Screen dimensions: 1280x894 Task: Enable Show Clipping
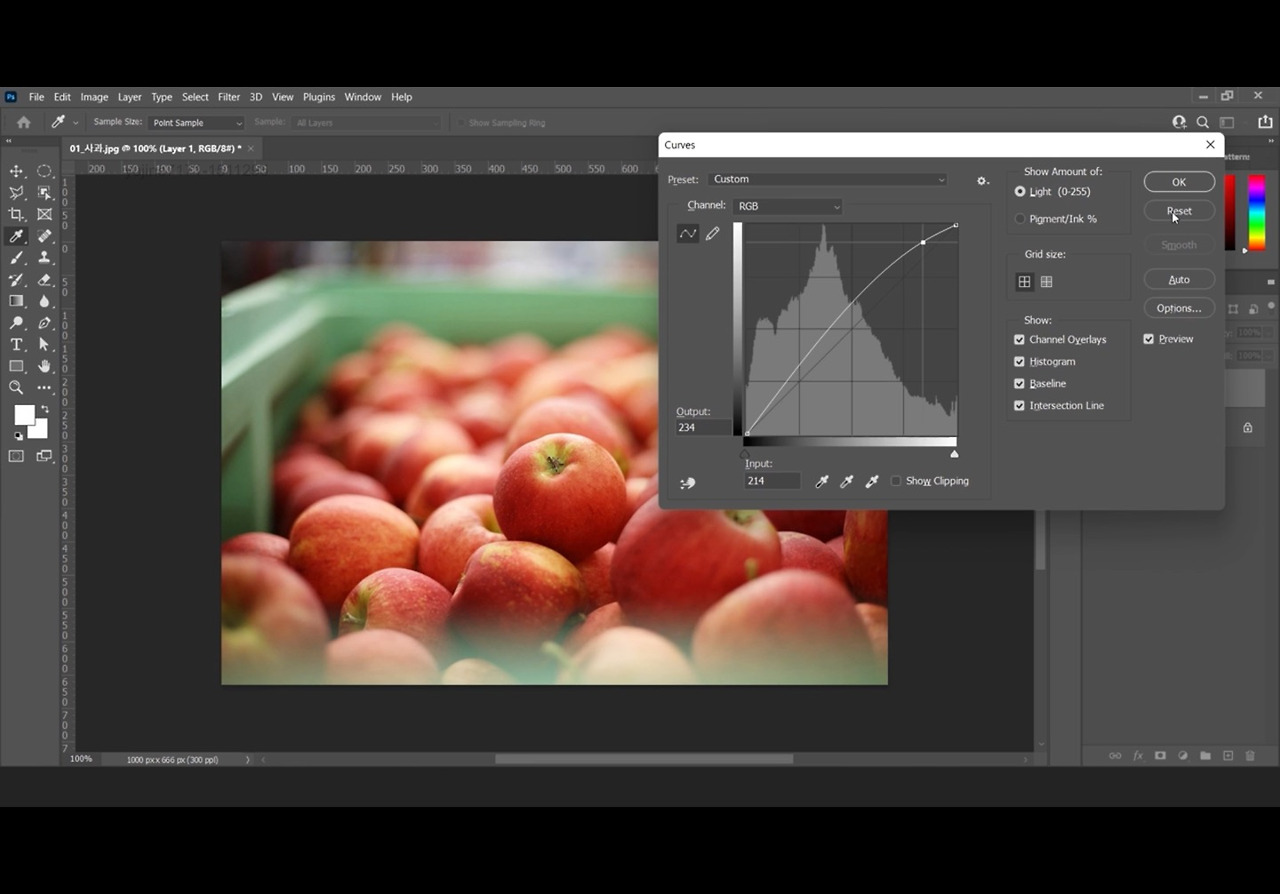click(896, 481)
